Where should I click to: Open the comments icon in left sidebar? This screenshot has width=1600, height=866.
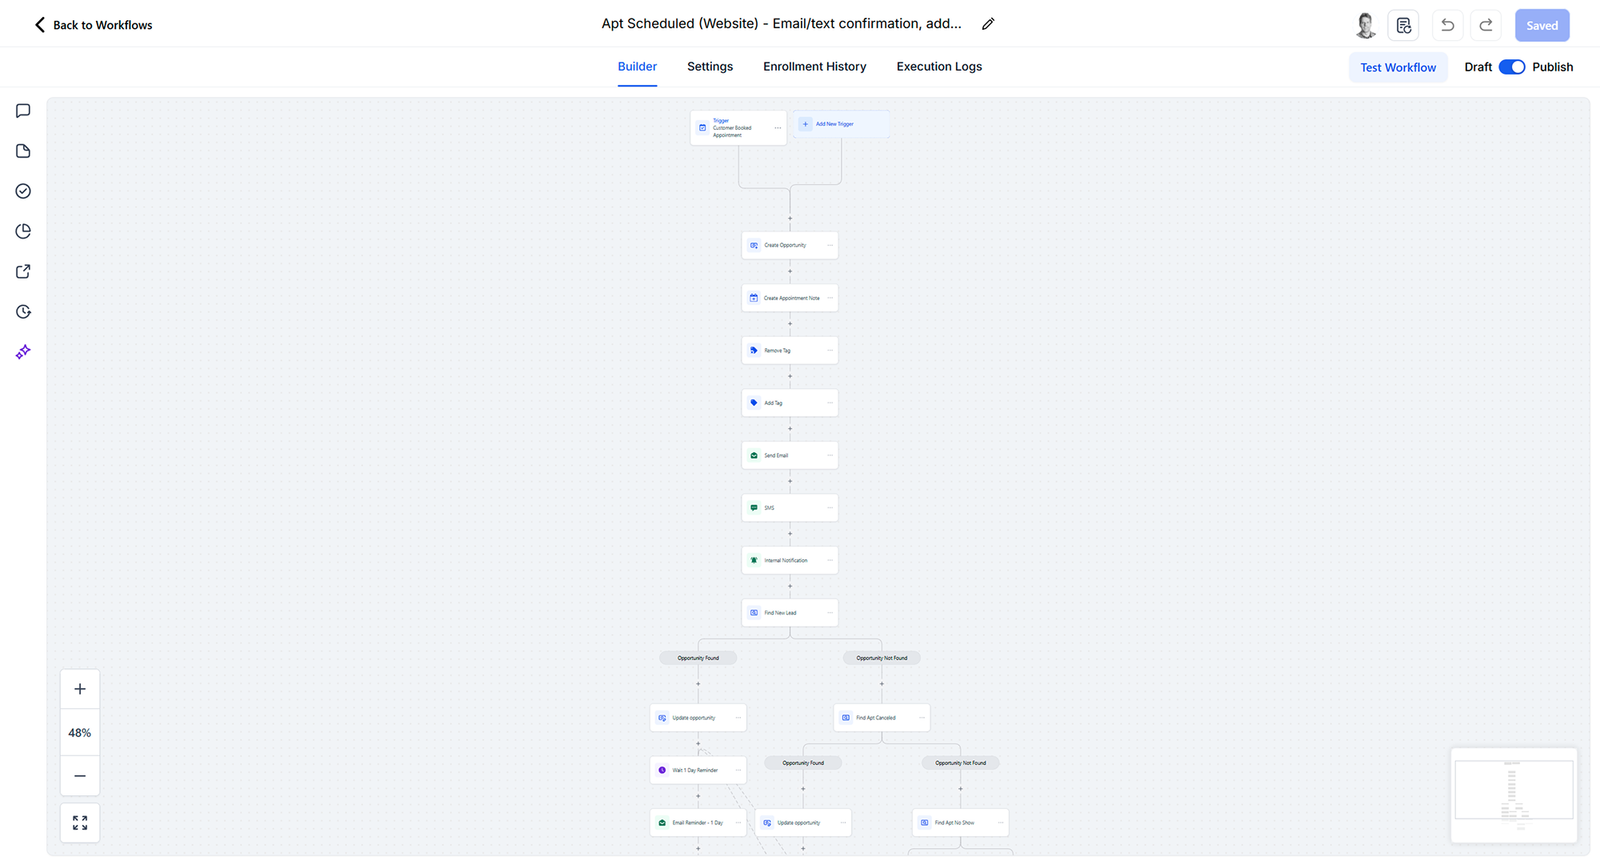[x=23, y=111]
